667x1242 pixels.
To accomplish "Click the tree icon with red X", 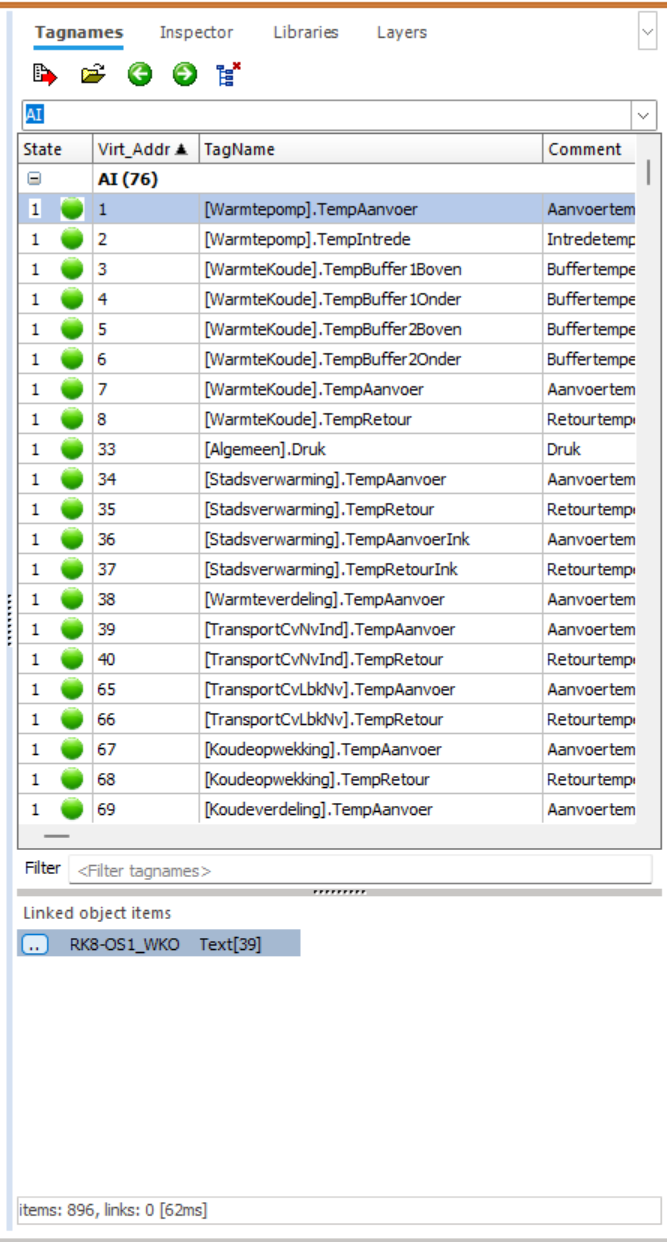I will tap(229, 74).
